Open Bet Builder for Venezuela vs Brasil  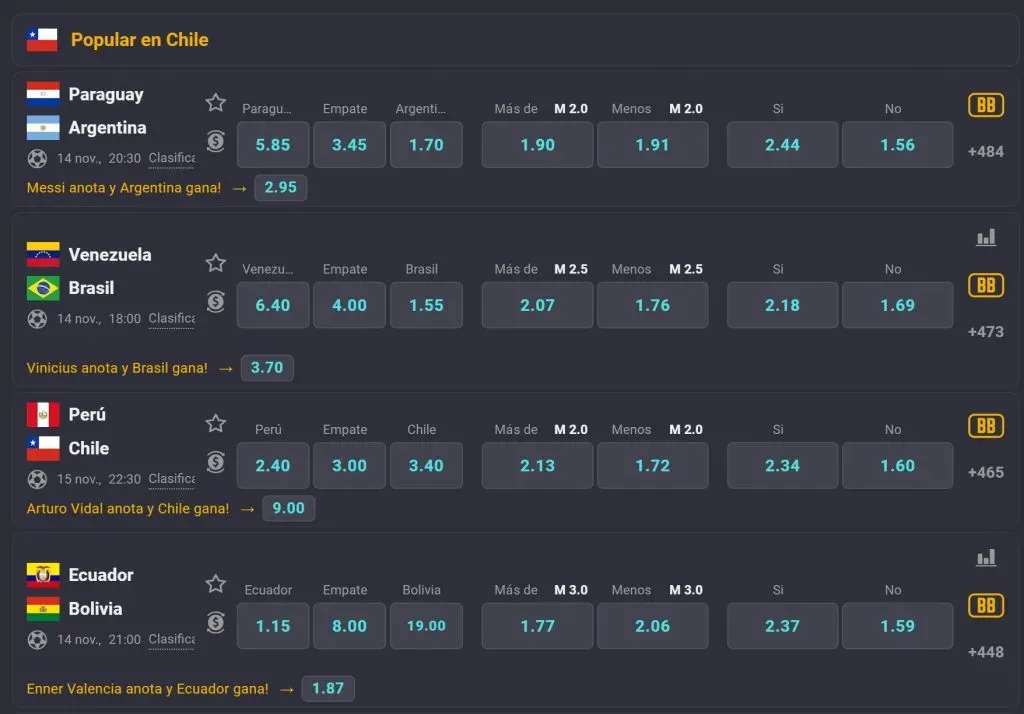(986, 285)
